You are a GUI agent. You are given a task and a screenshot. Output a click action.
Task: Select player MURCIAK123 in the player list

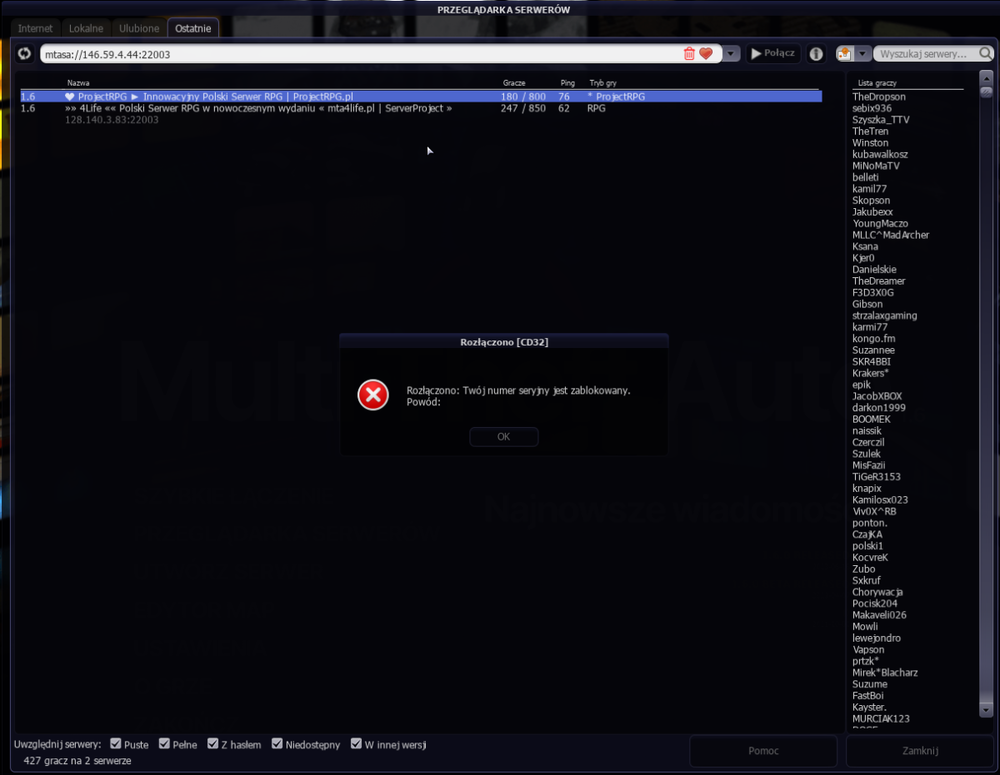pos(881,719)
